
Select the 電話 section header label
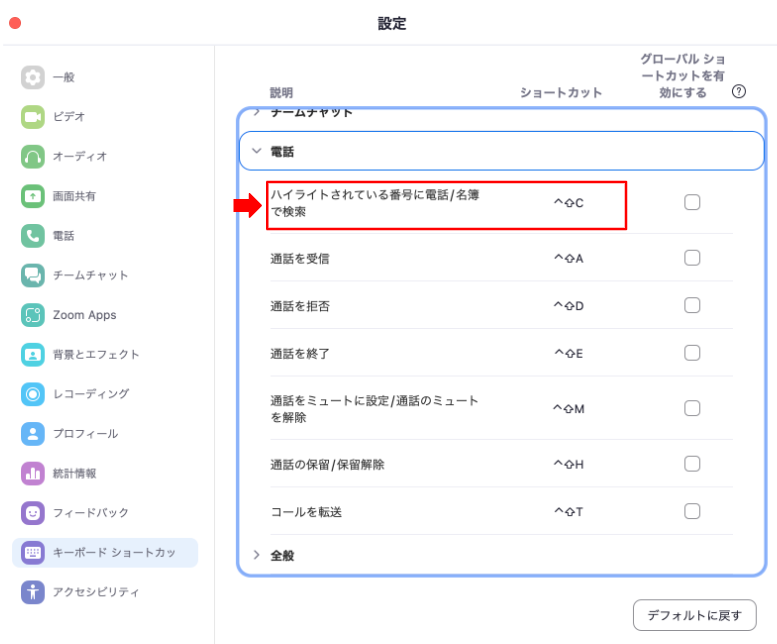click(x=282, y=152)
